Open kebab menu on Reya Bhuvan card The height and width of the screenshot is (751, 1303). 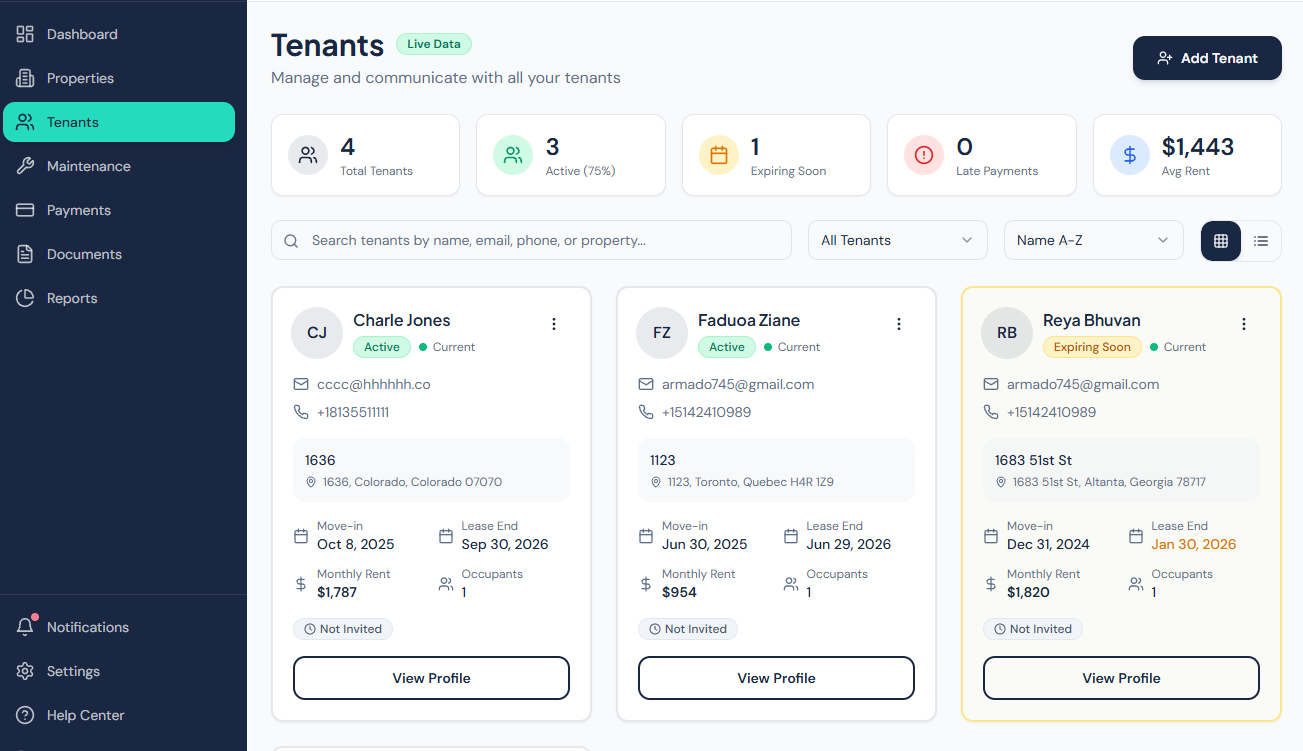1243,323
